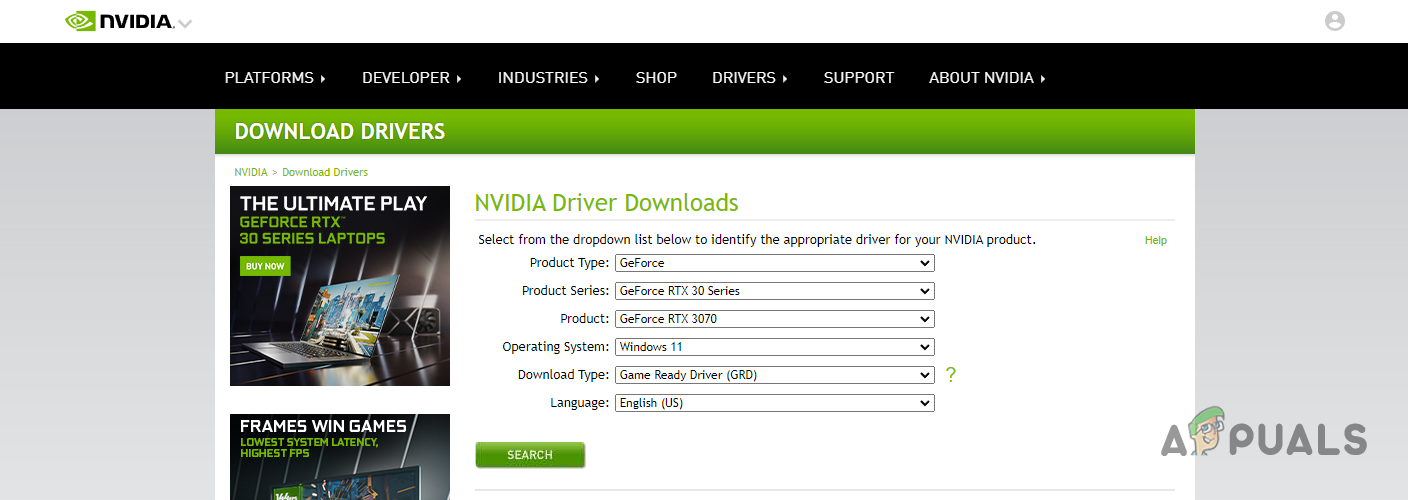Click the Download Drivers breadcrumb link
This screenshot has width=1408, height=500.
325,172
